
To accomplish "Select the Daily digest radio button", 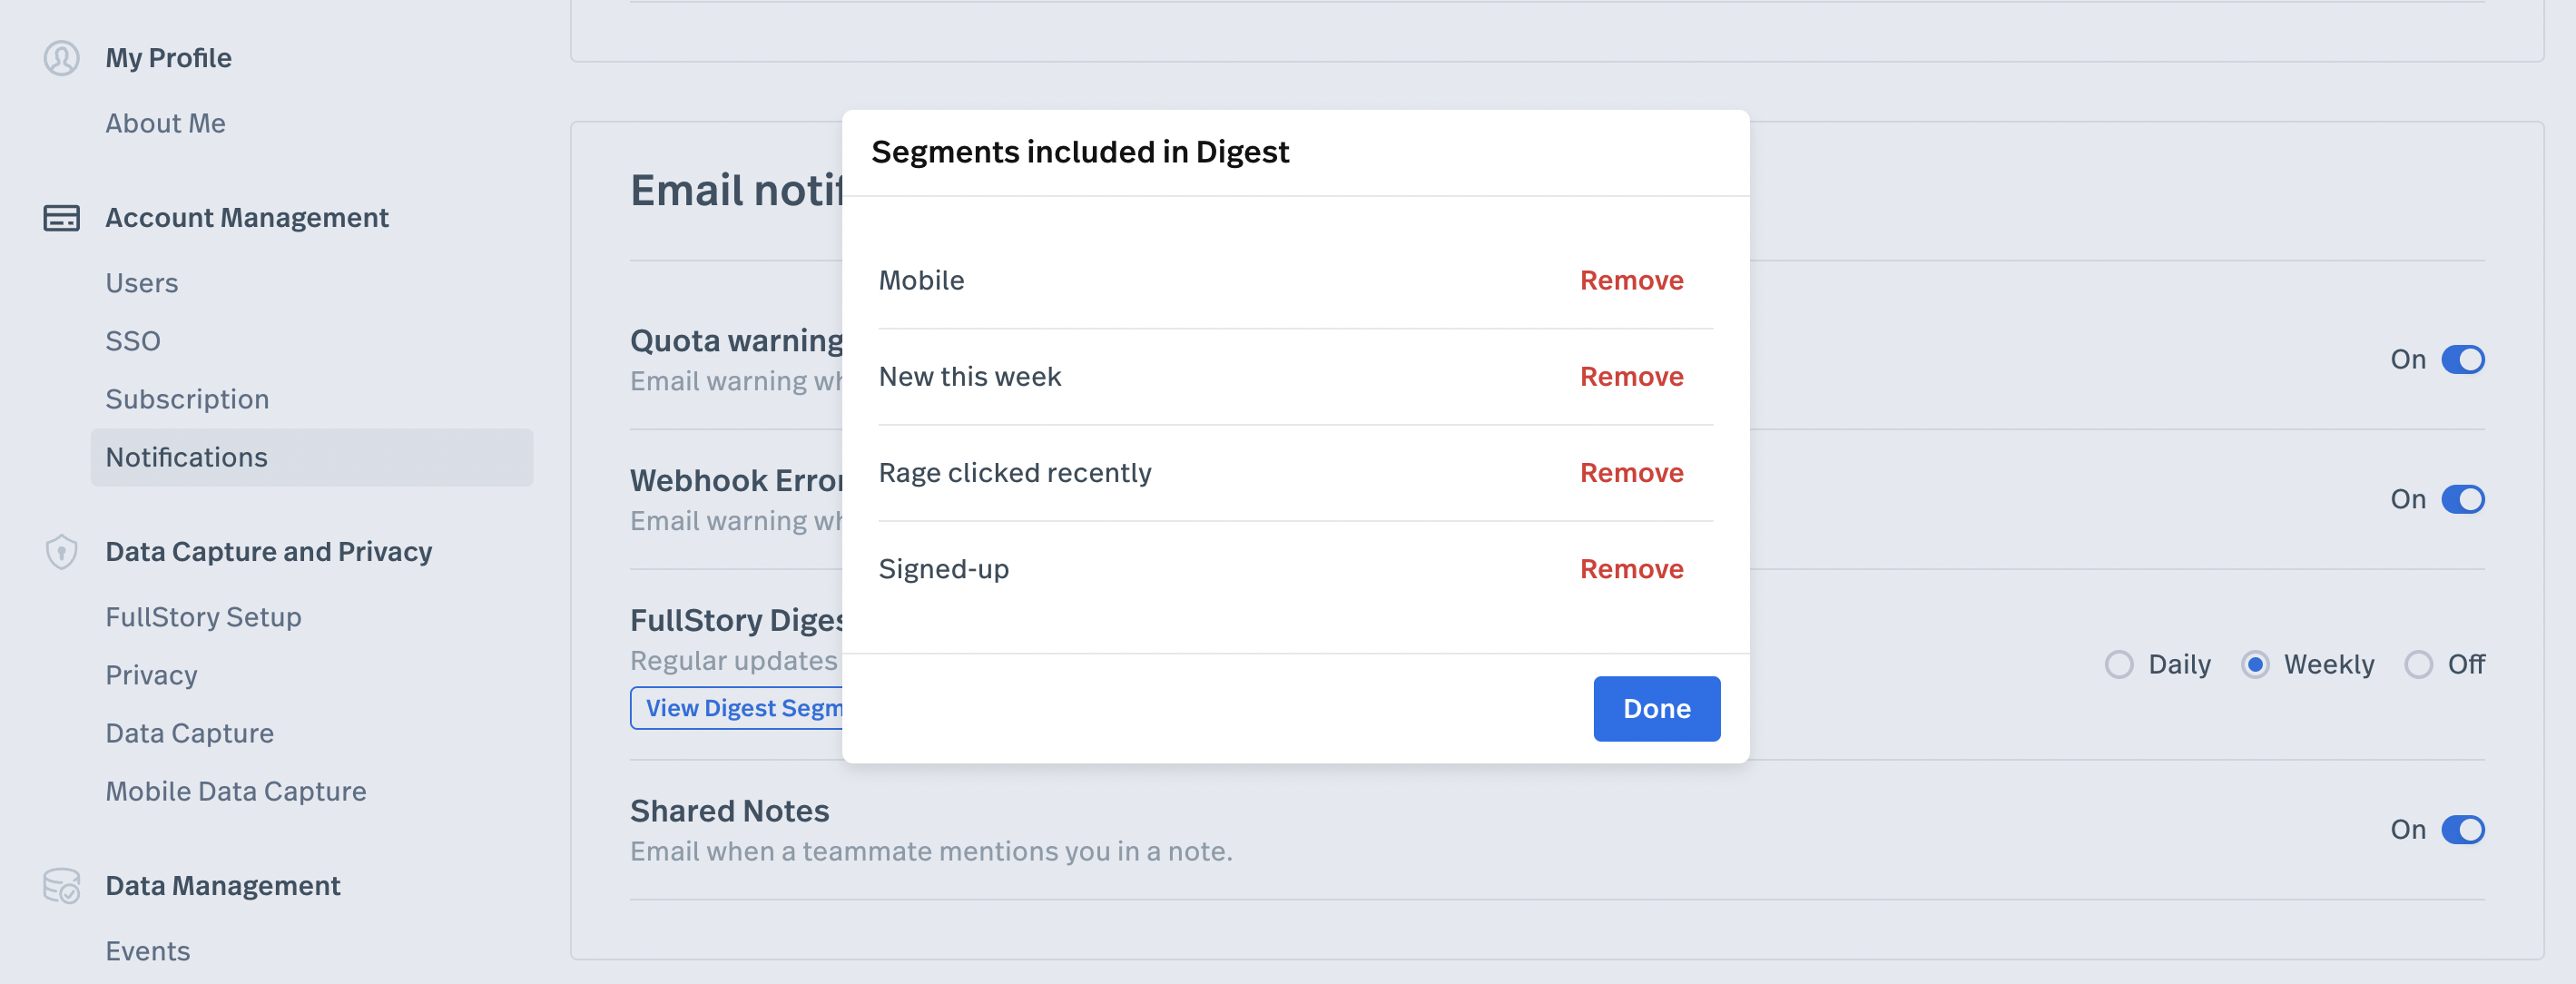I will pyautogui.click(x=2119, y=665).
